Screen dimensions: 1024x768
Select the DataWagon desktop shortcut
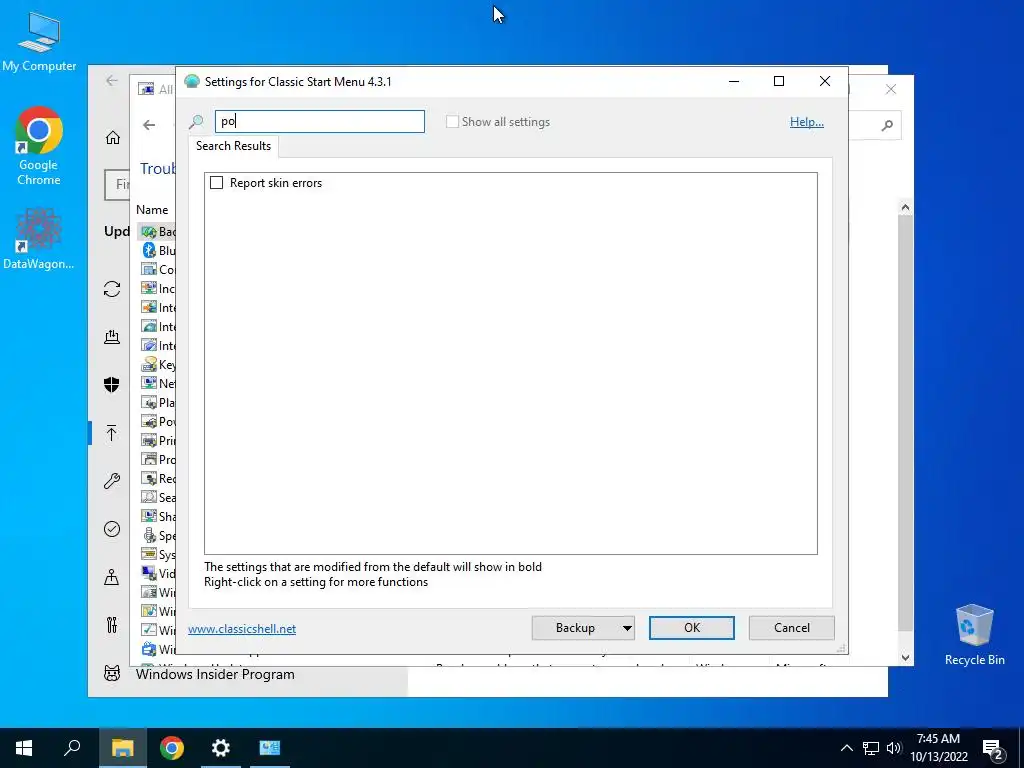pyautogui.click(x=39, y=239)
